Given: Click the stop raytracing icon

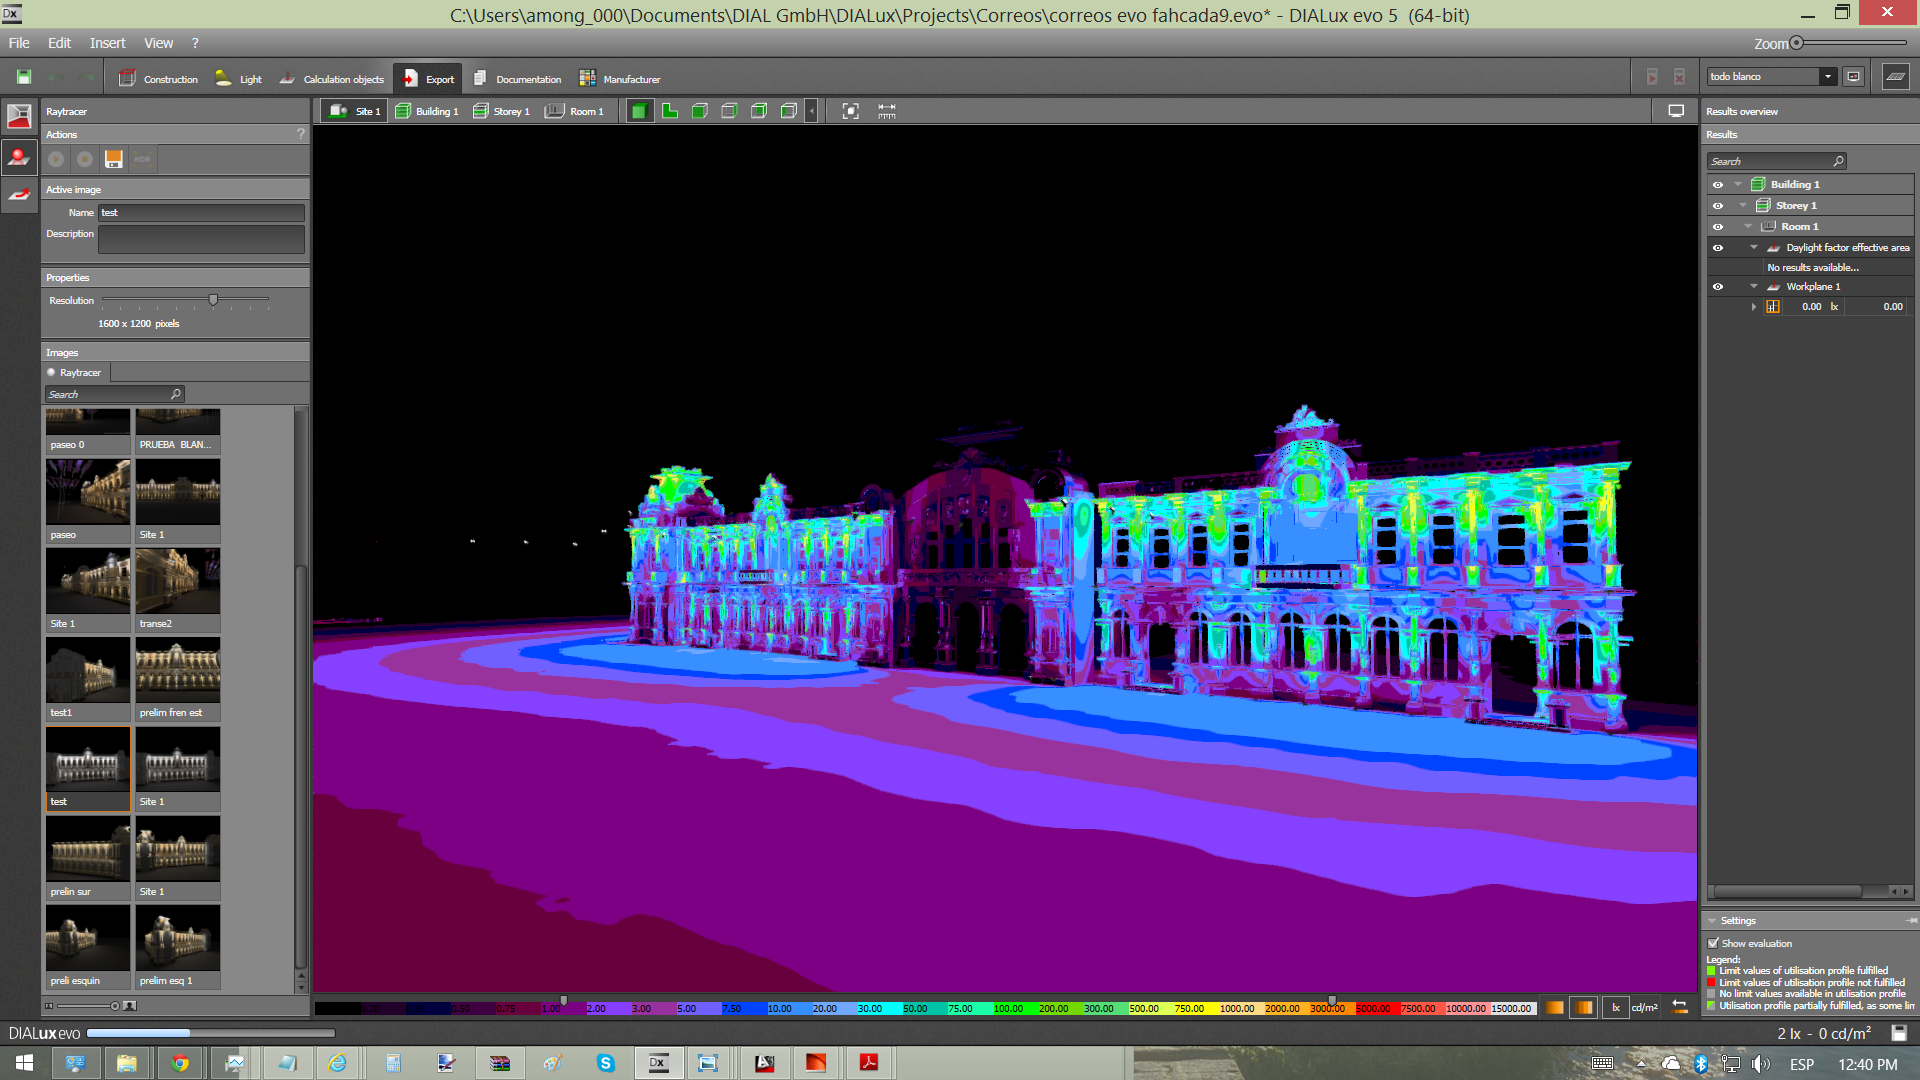Looking at the screenshot, I should point(85,159).
